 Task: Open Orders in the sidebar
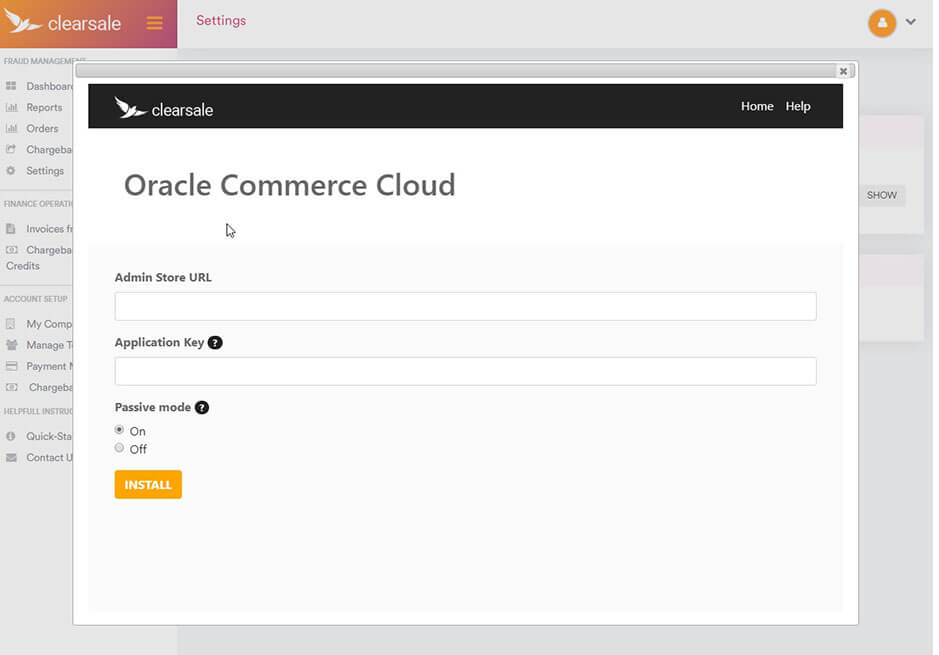click(42, 128)
